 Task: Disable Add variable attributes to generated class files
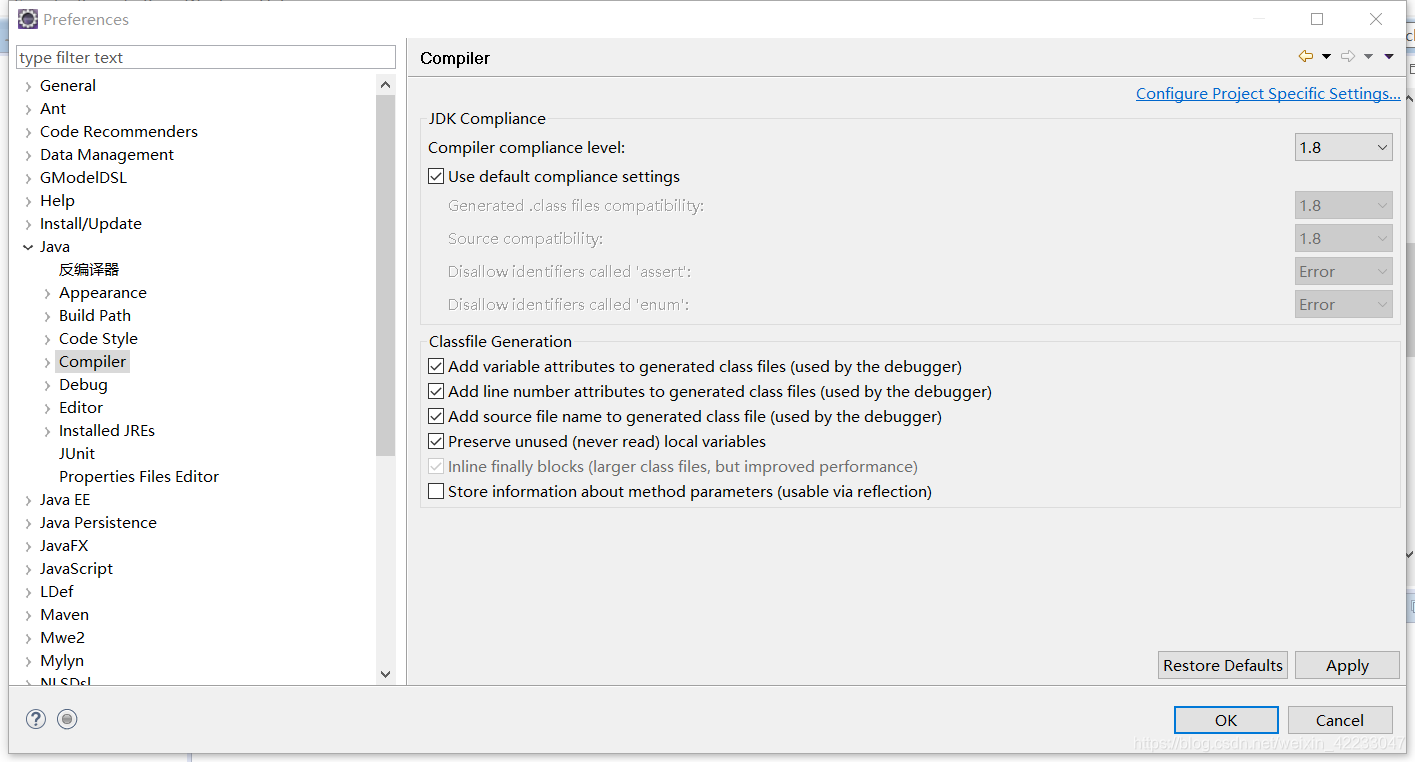point(436,366)
